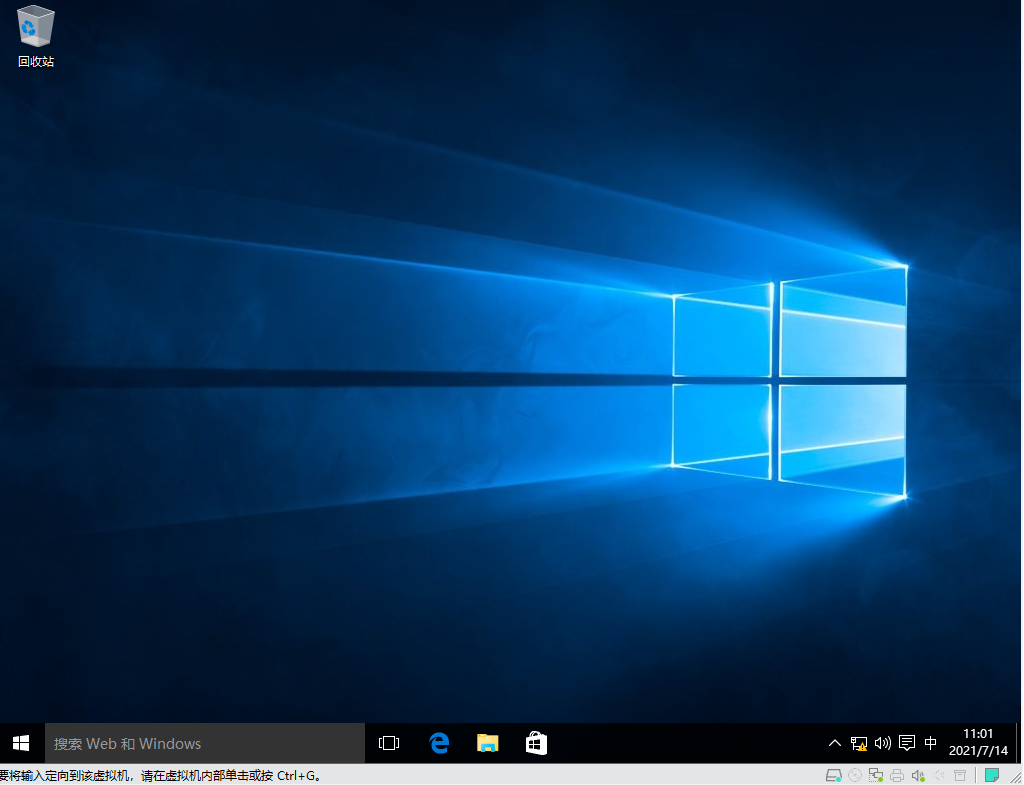
Task: Click the VM printer status icon
Action: coord(897,776)
